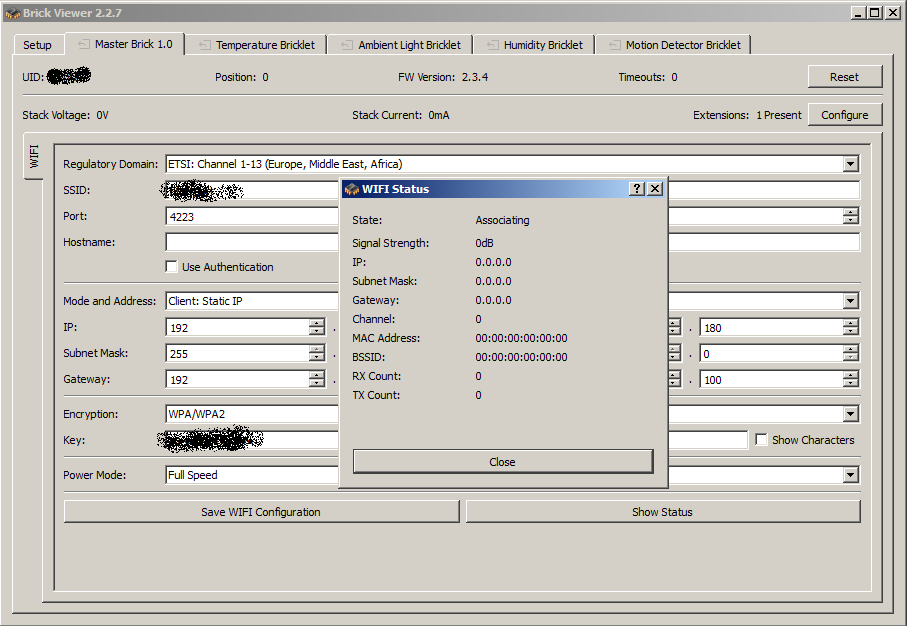Viewport: 907px width, 626px height.
Task: Click undock icon on Humidity Bricklet tab
Action: (493, 45)
